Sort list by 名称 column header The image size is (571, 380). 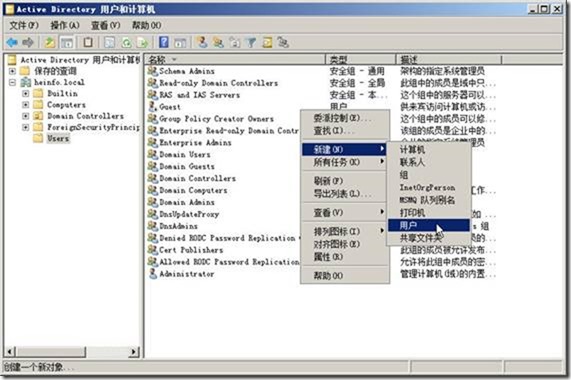click(x=235, y=59)
